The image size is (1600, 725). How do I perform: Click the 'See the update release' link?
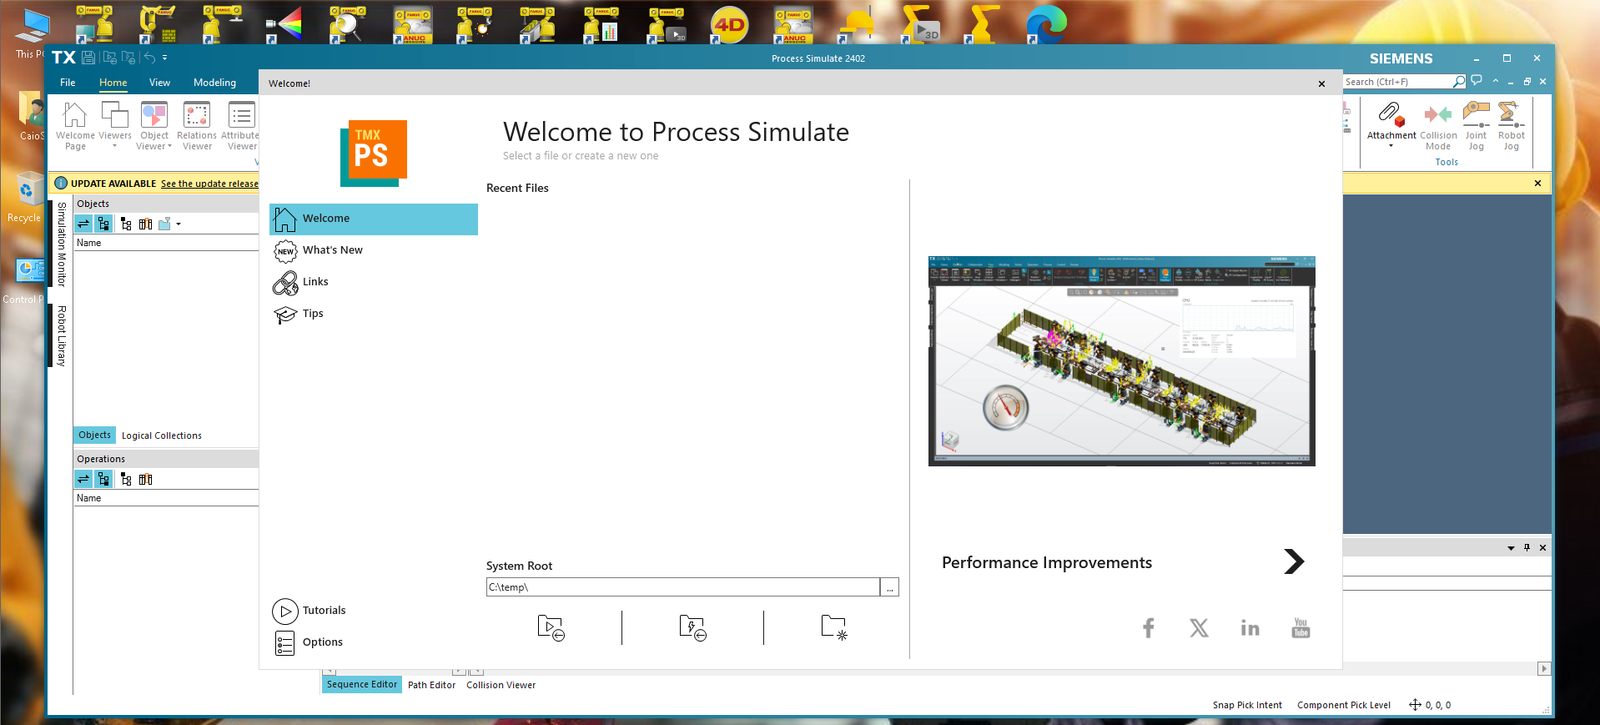coord(209,184)
